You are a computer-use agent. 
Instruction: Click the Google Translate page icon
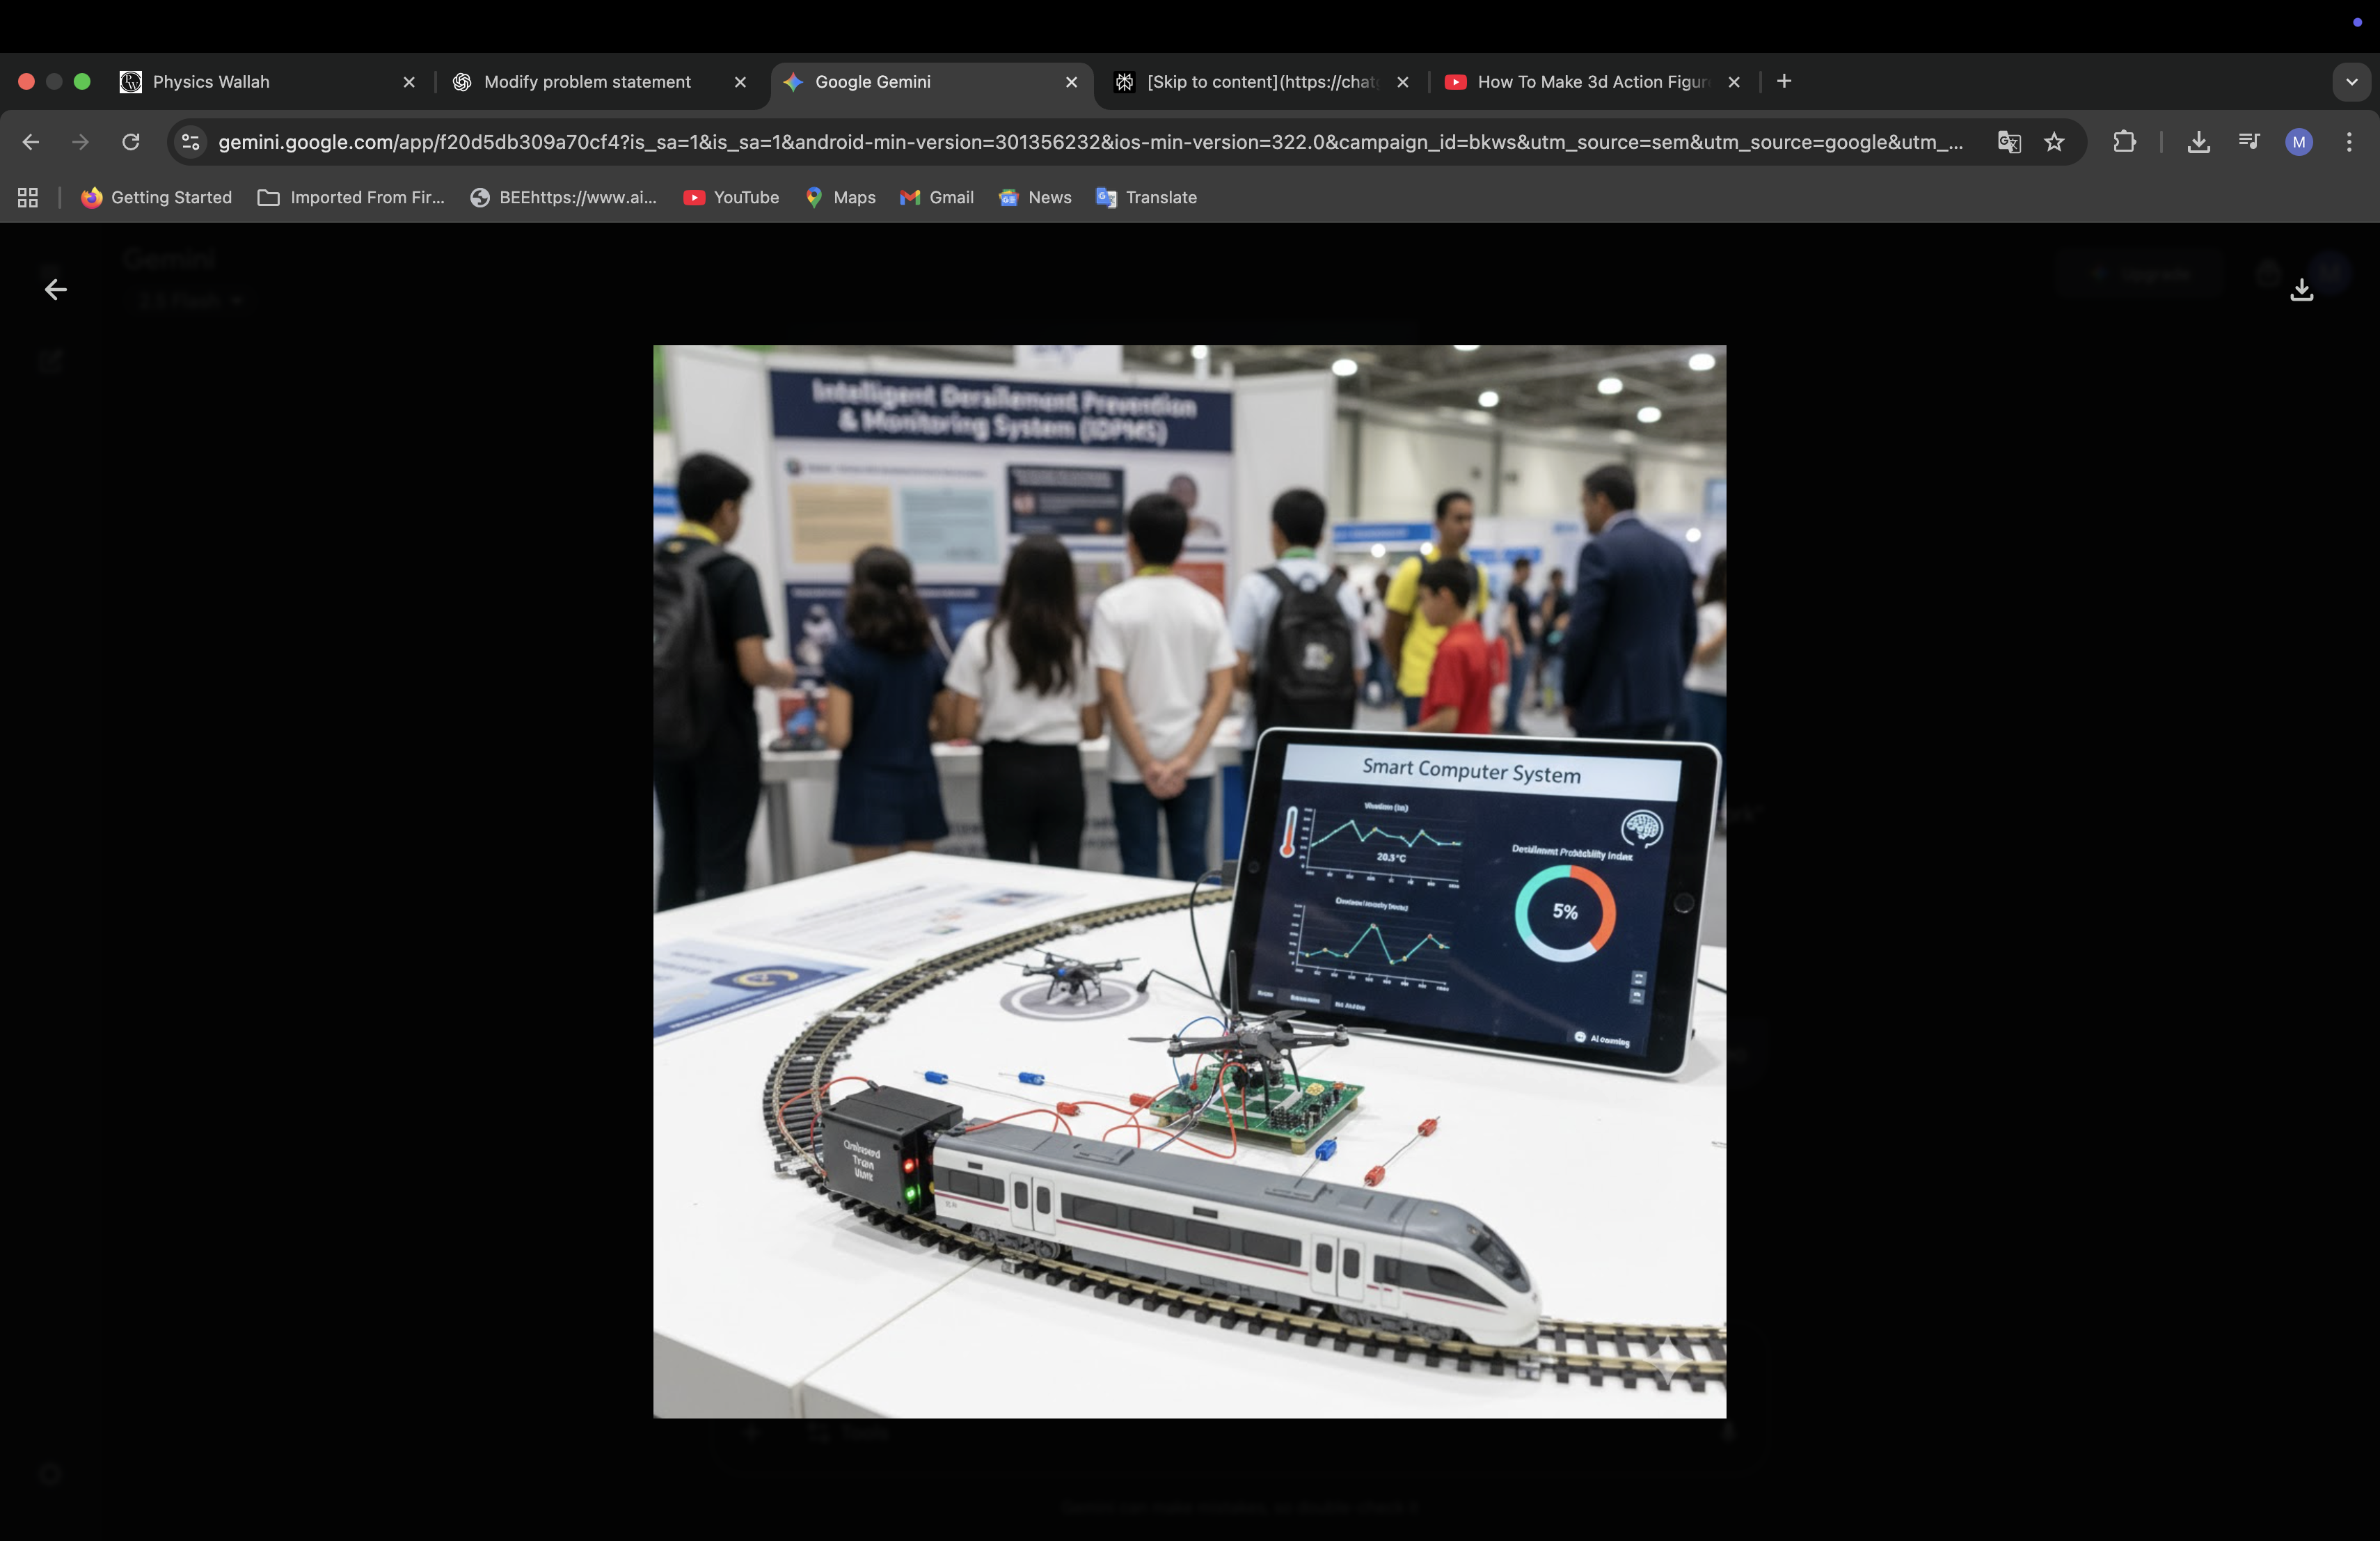[x=2008, y=142]
